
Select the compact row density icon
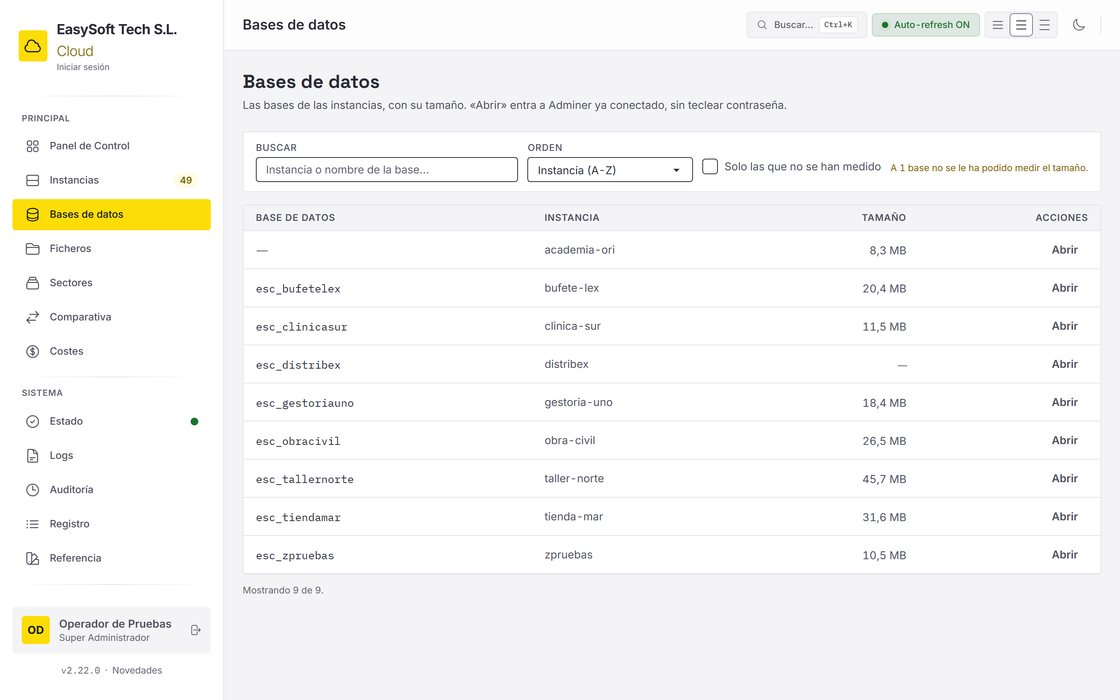pyautogui.click(x=998, y=25)
